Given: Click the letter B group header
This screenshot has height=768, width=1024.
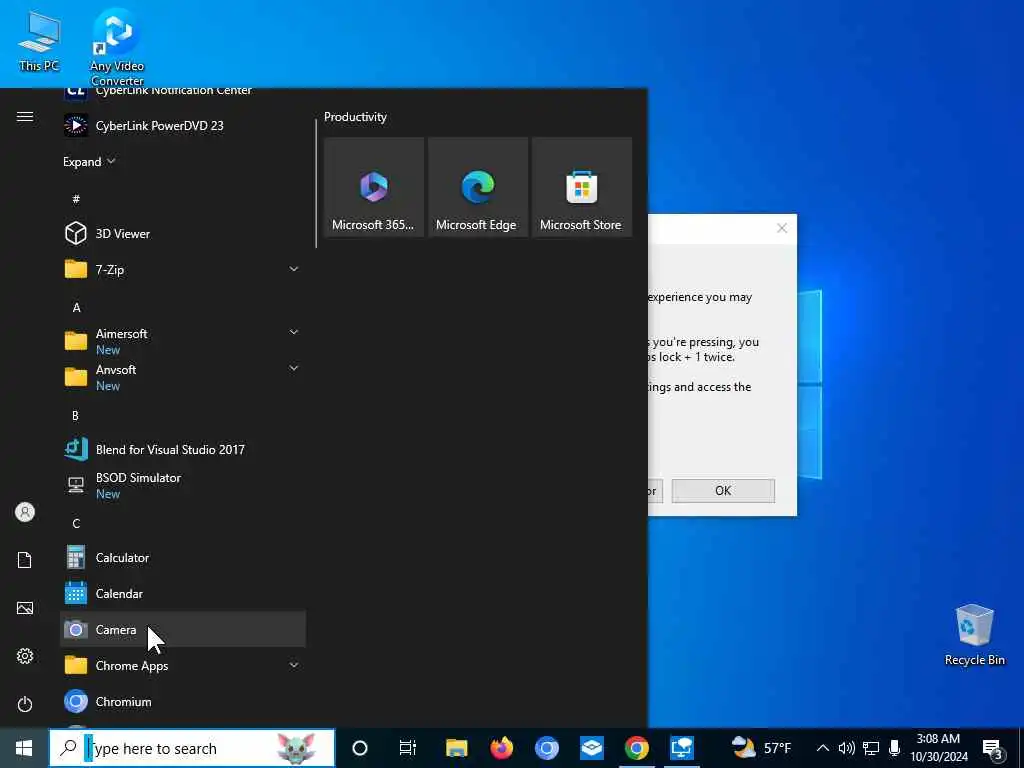Looking at the screenshot, I should [x=76, y=415].
